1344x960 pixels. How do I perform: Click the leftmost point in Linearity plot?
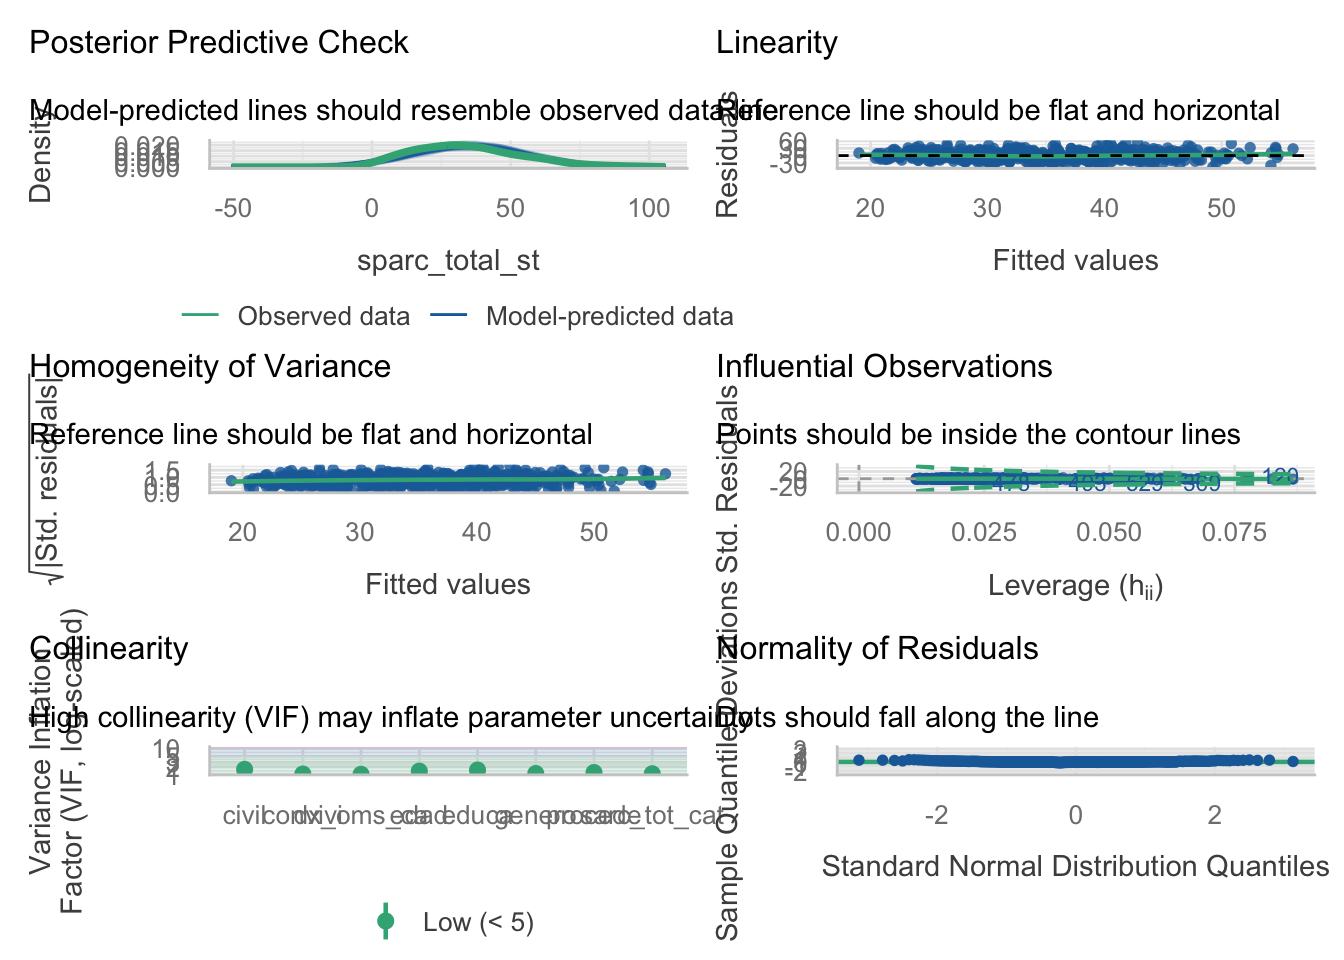[858, 153]
